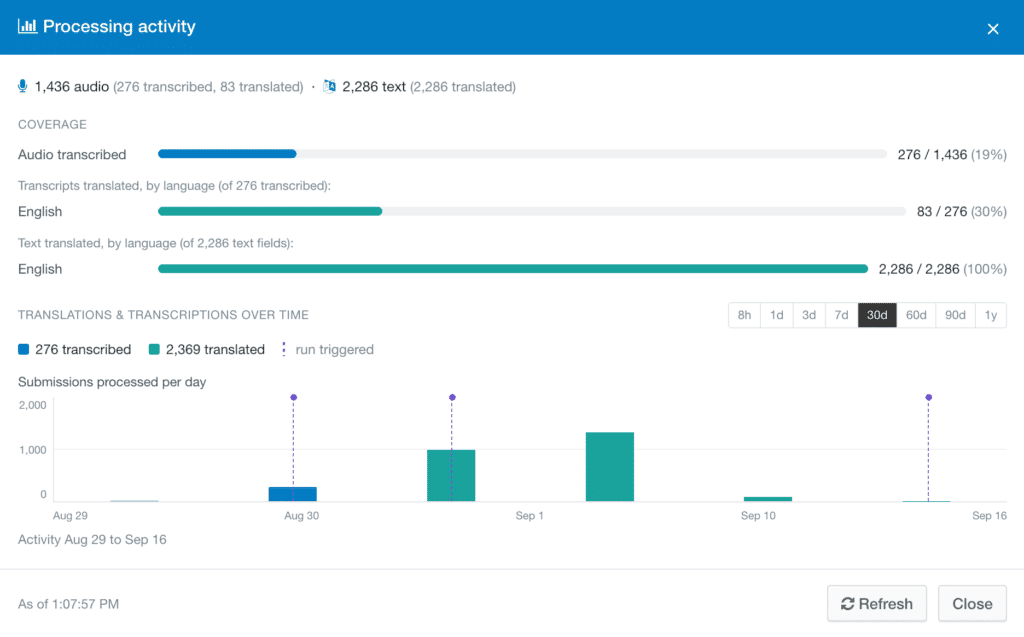This screenshot has height=637, width=1024.
Task: Click the translate icon next to 2,286 text
Action: click(330, 86)
